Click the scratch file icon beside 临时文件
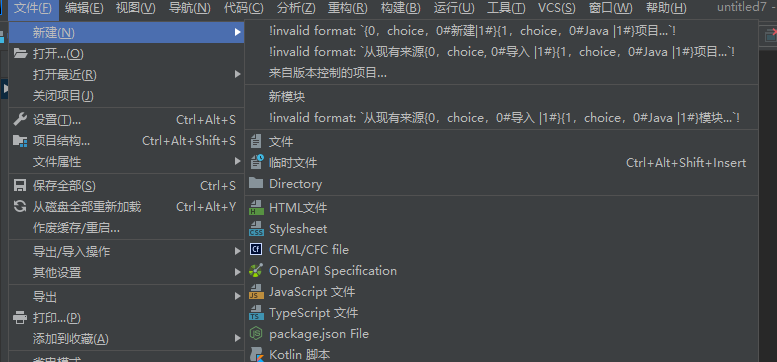Image resolution: width=777 pixels, height=362 pixels. (x=256, y=162)
